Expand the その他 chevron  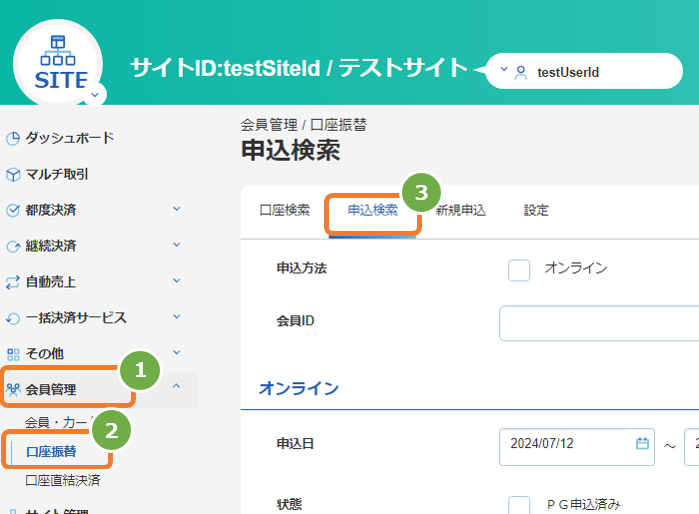click(177, 353)
